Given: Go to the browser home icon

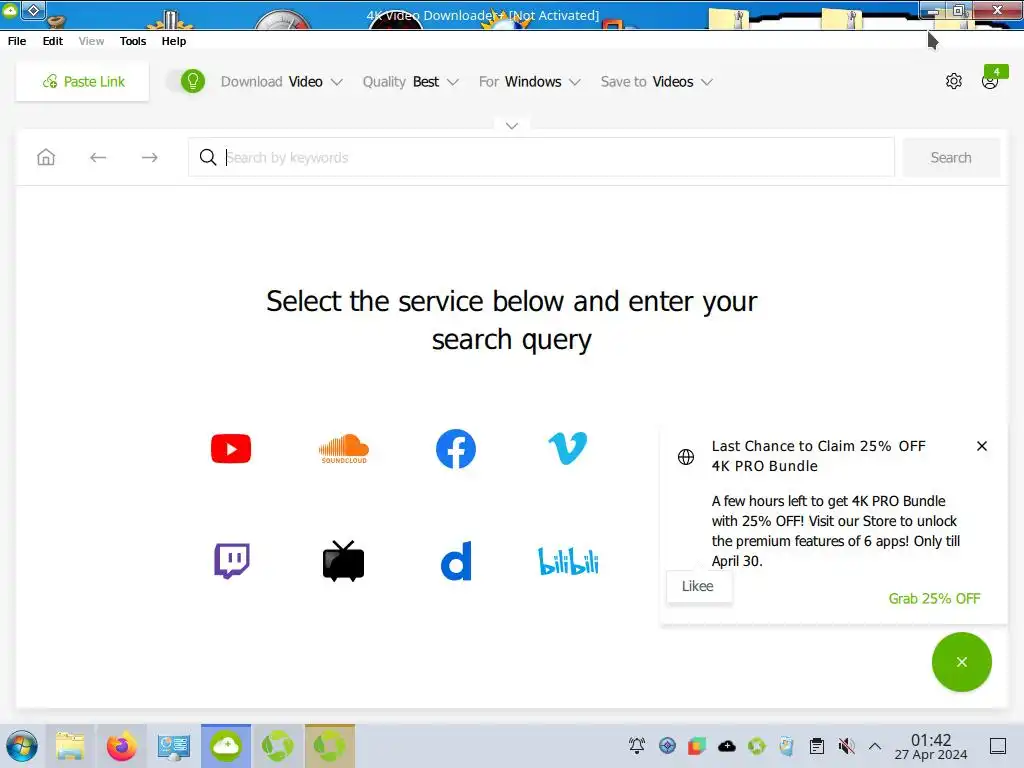Looking at the screenshot, I should coord(46,157).
